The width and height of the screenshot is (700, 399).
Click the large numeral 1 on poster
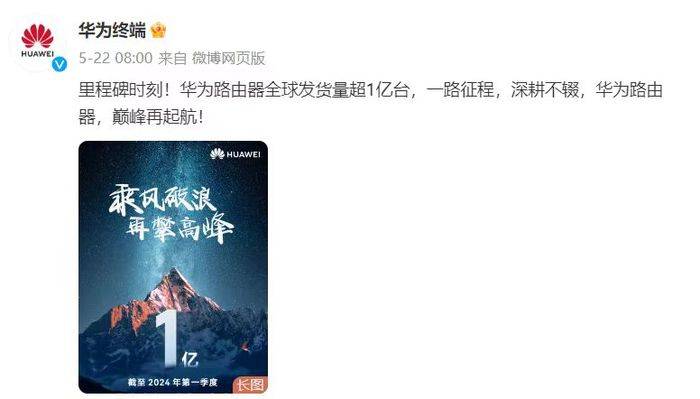coord(168,338)
